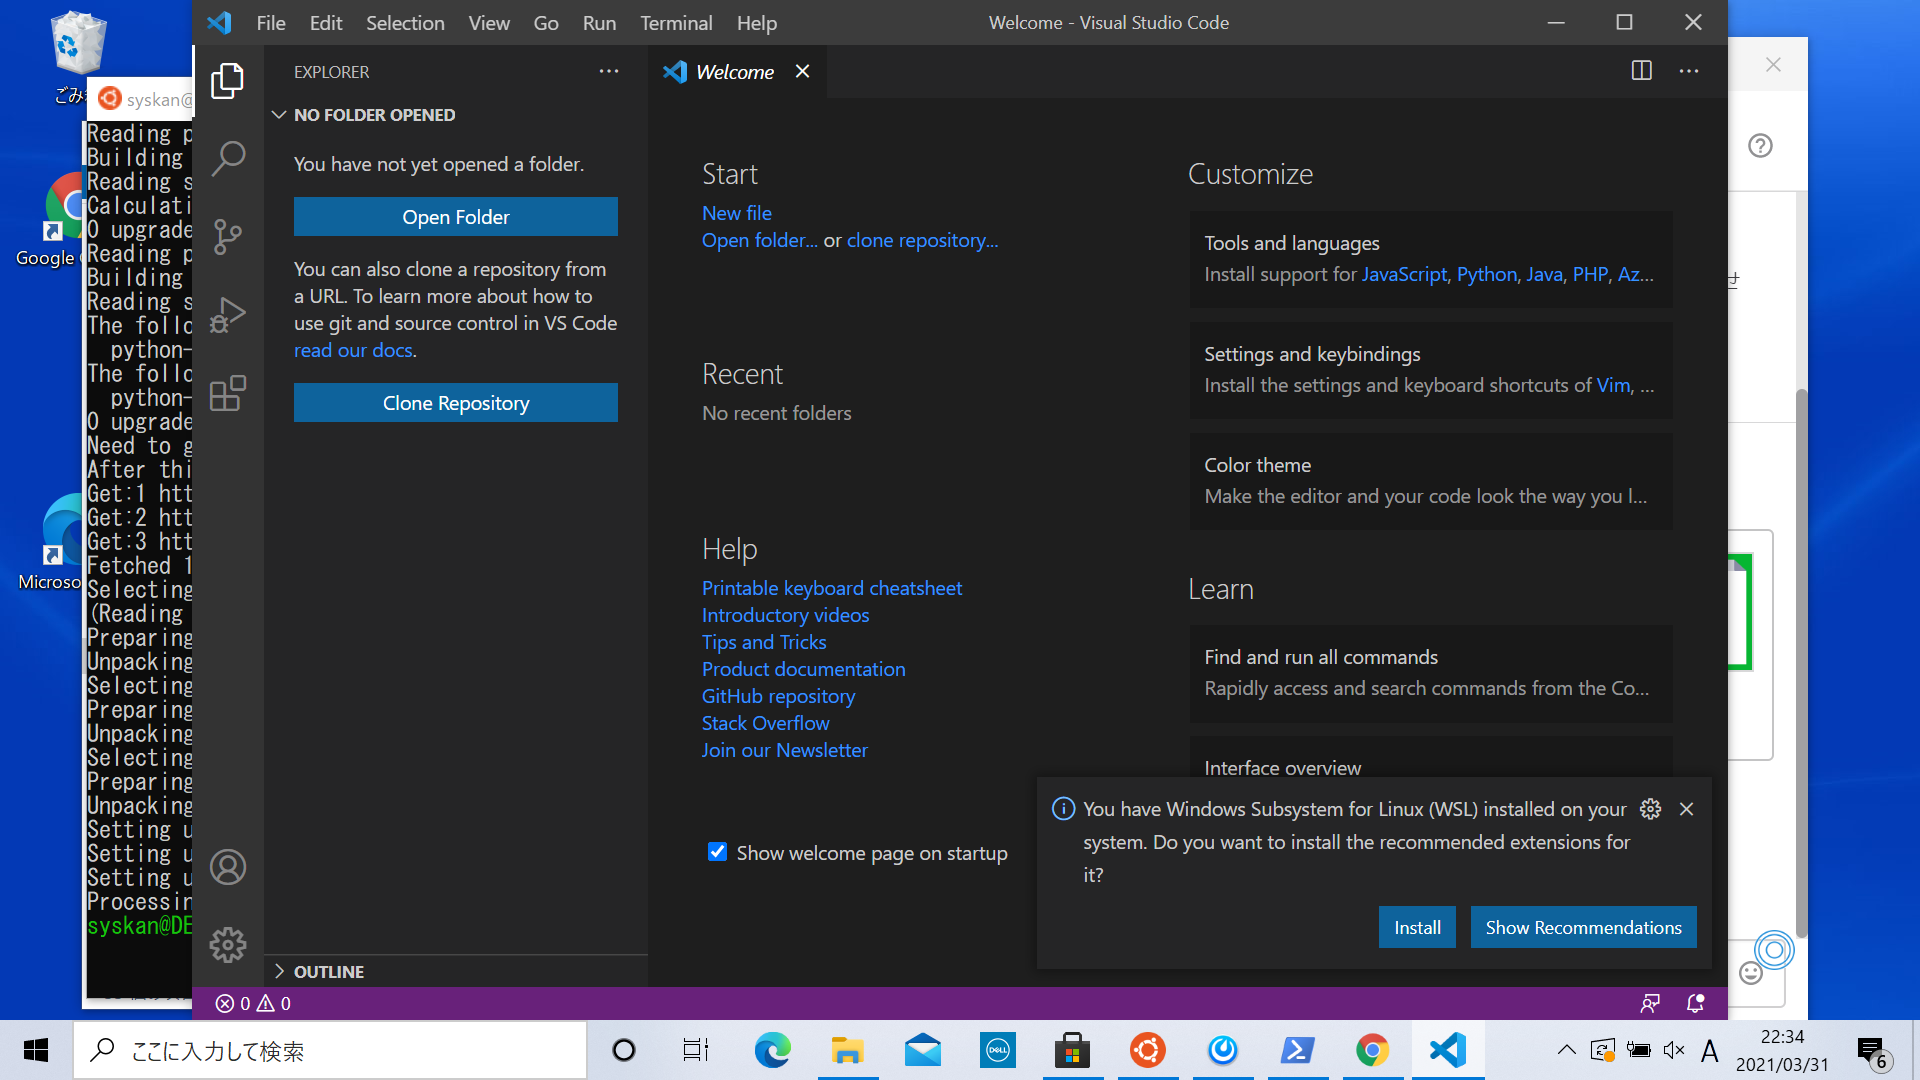Click the read our docs link
The height and width of the screenshot is (1080, 1920).
[353, 350]
